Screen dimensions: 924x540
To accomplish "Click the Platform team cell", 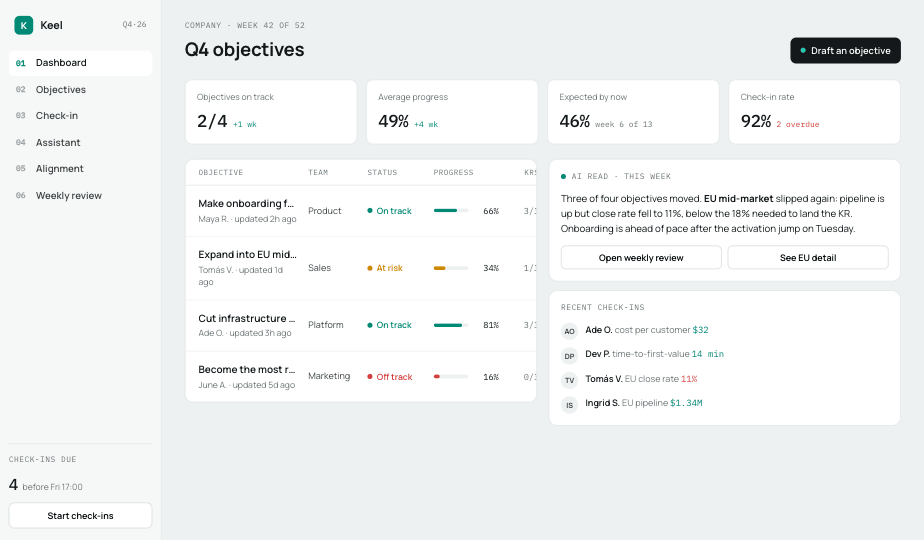I will (x=325, y=325).
